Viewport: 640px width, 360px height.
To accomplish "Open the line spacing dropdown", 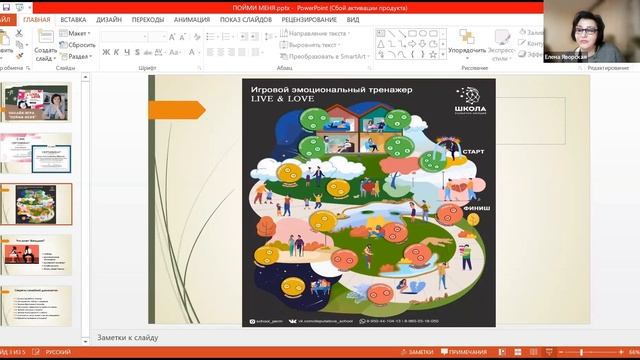I will 270,37.
